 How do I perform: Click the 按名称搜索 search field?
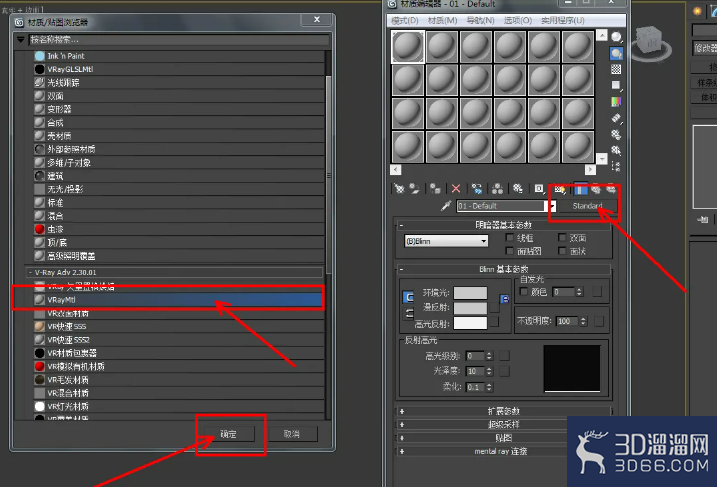pyautogui.click(x=179, y=40)
